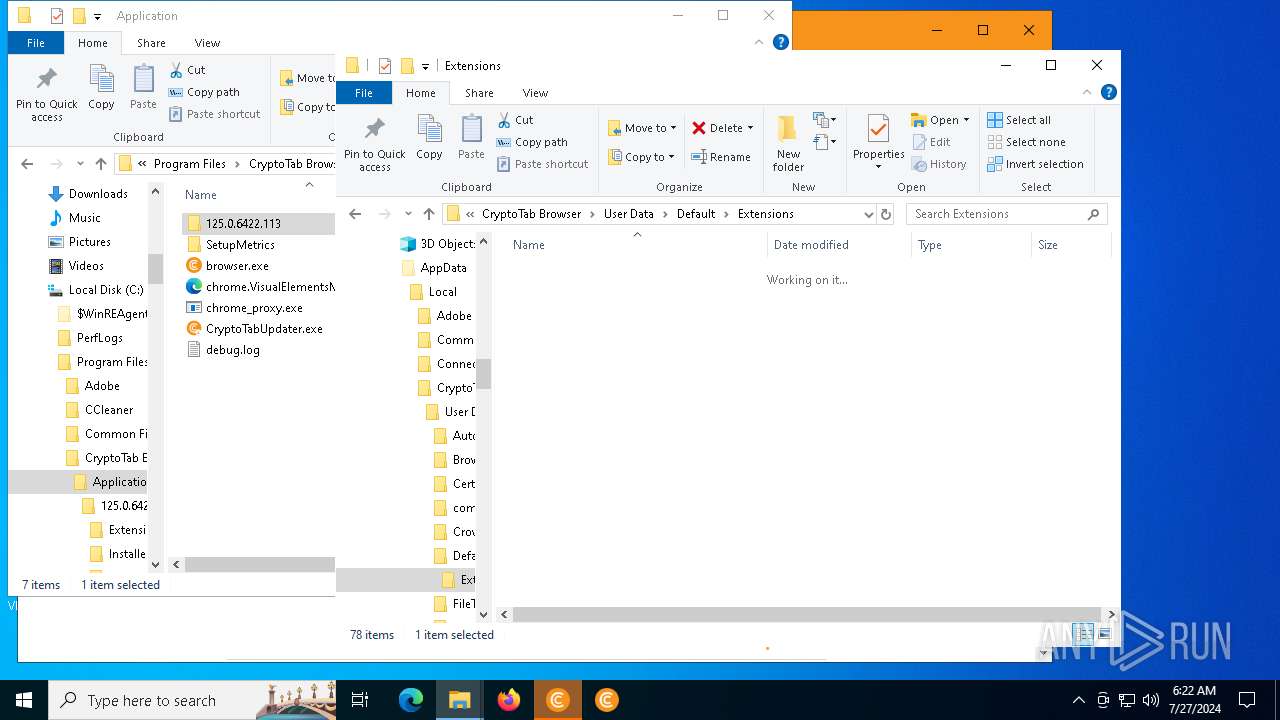Open Firefox from taskbar
Viewport: 1280px width, 720px height.
[509, 700]
